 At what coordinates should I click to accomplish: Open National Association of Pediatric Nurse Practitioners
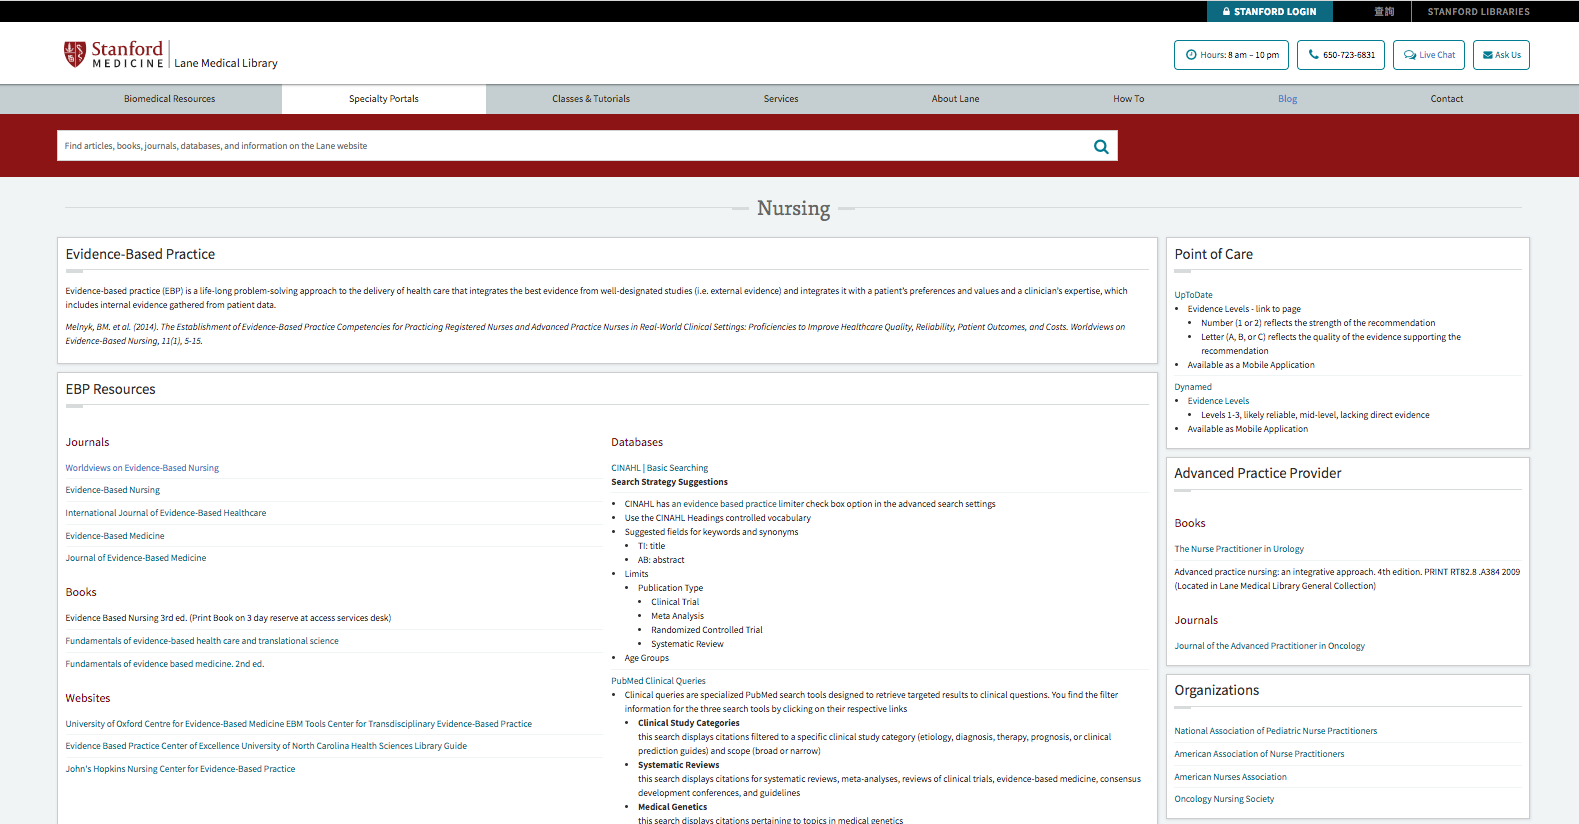(1276, 731)
